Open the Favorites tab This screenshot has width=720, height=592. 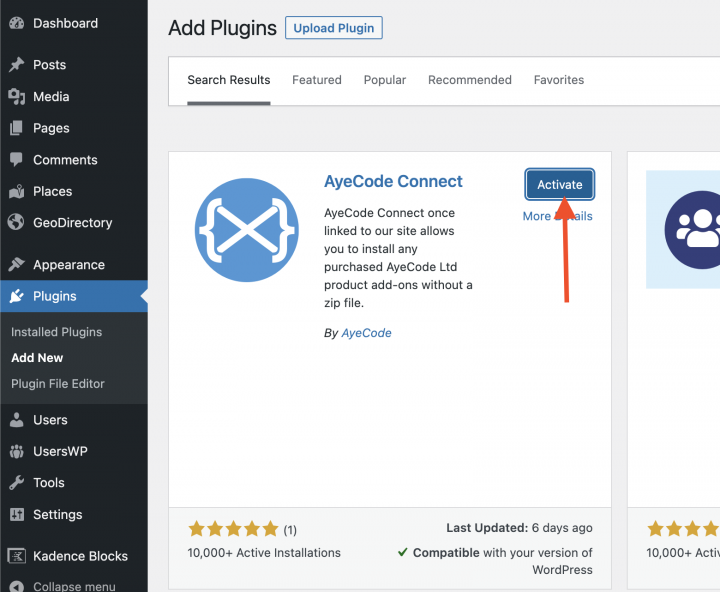[x=559, y=80]
